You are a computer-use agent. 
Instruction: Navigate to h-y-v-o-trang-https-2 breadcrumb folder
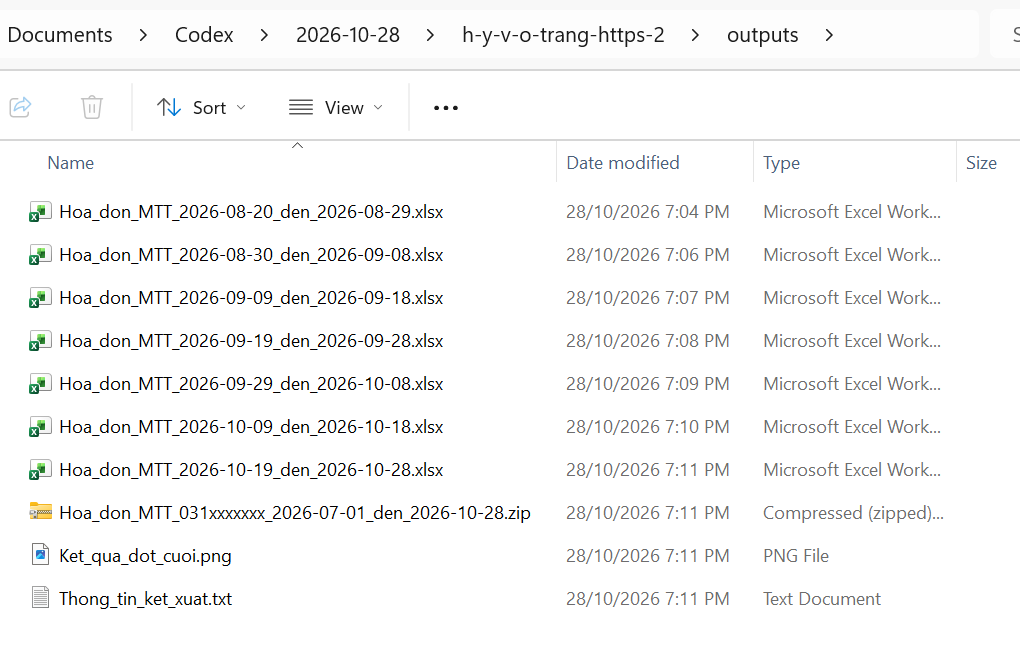pyautogui.click(x=563, y=35)
